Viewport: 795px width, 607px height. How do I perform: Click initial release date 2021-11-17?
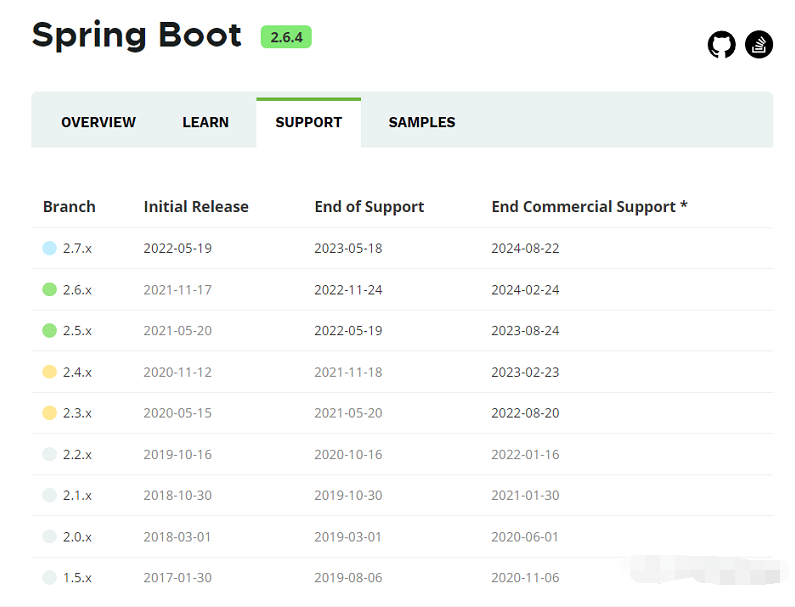point(177,290)
